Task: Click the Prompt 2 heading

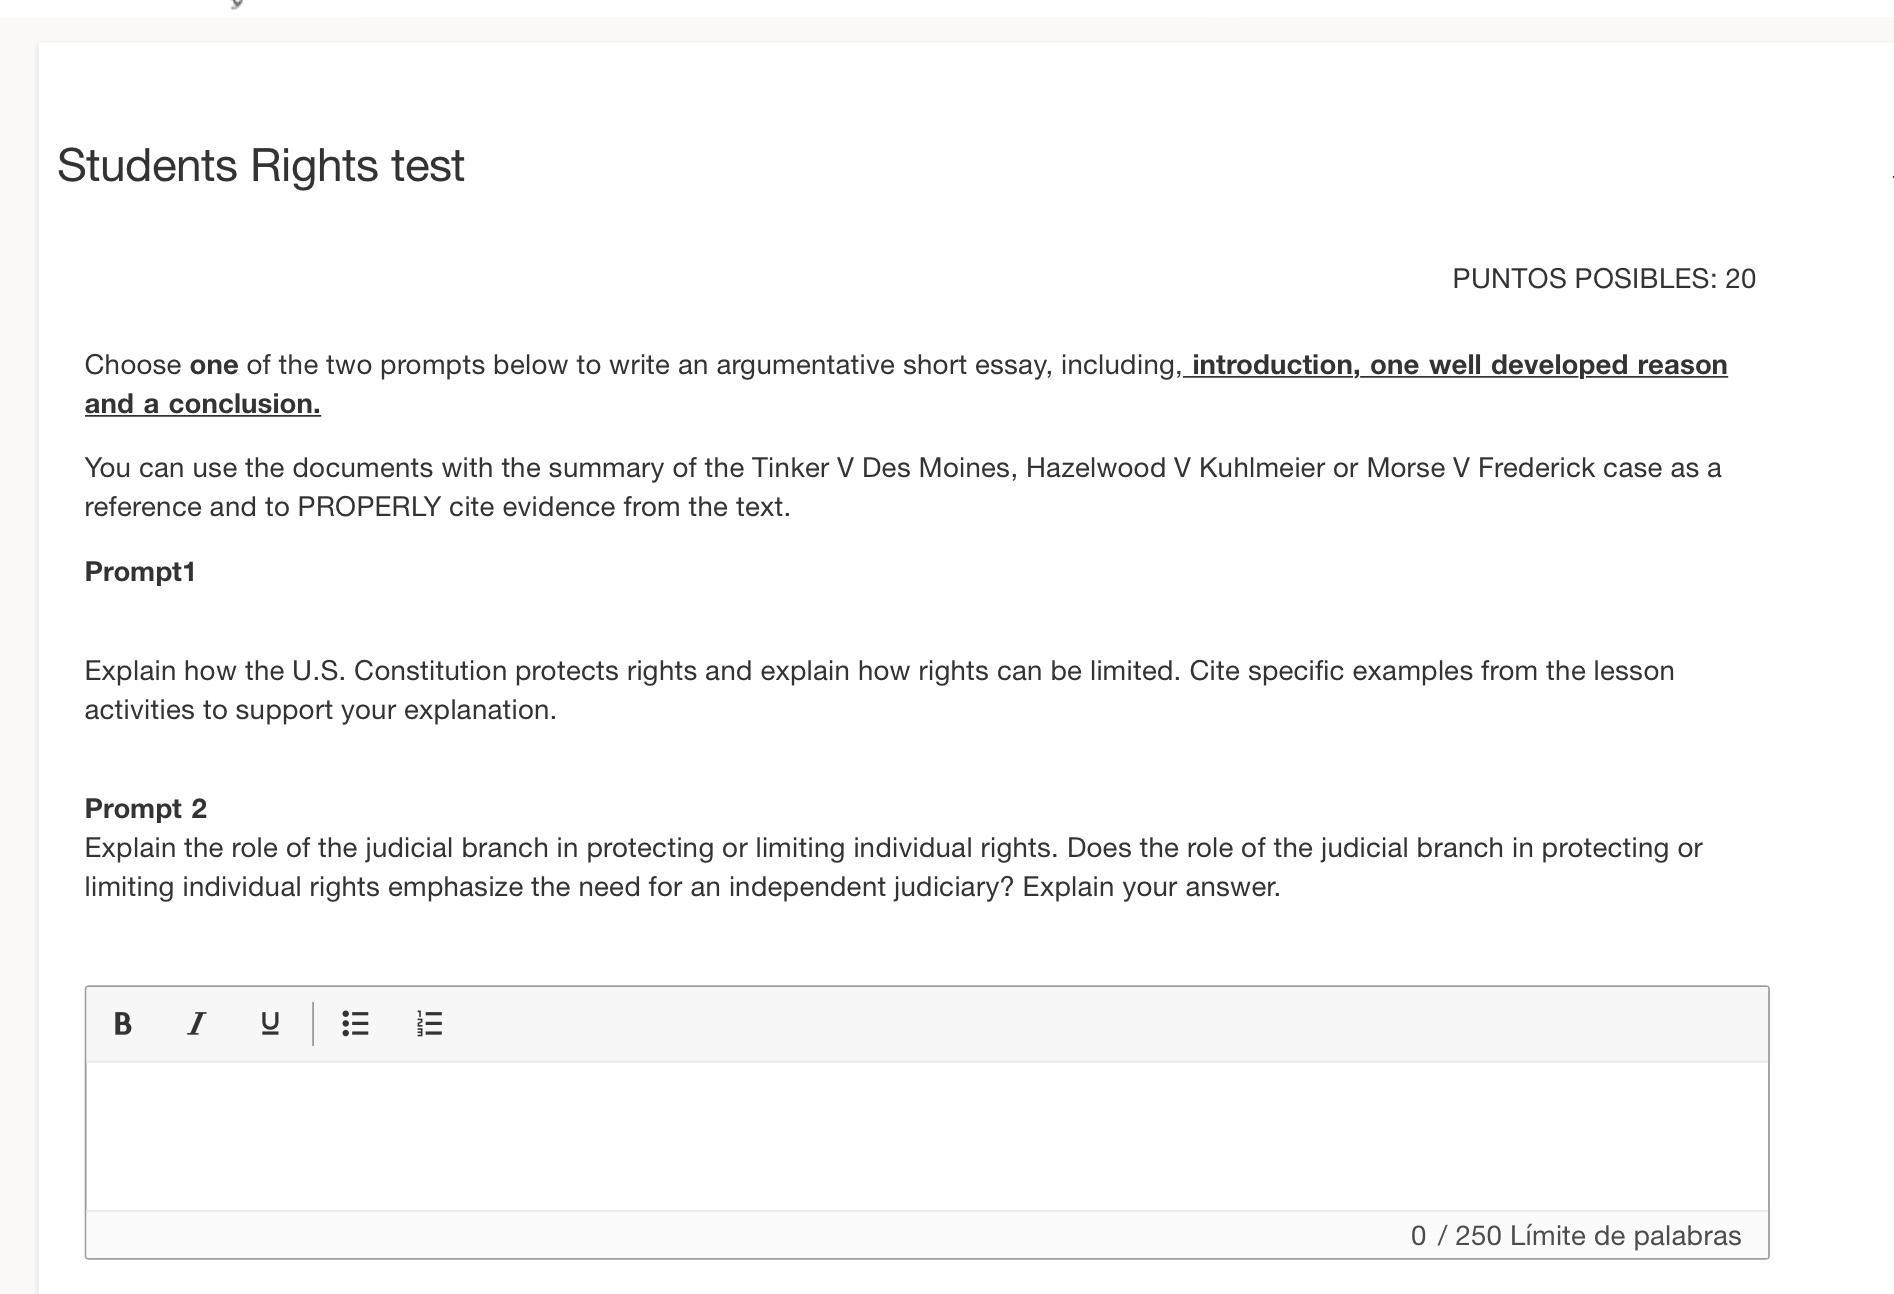Action: coord(146,808)
